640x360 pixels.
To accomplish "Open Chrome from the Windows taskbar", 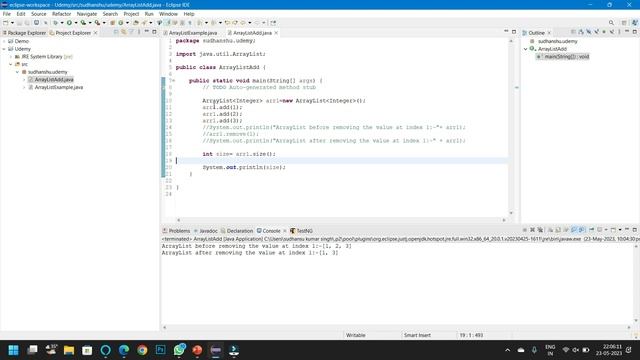I will click(142, 350).
